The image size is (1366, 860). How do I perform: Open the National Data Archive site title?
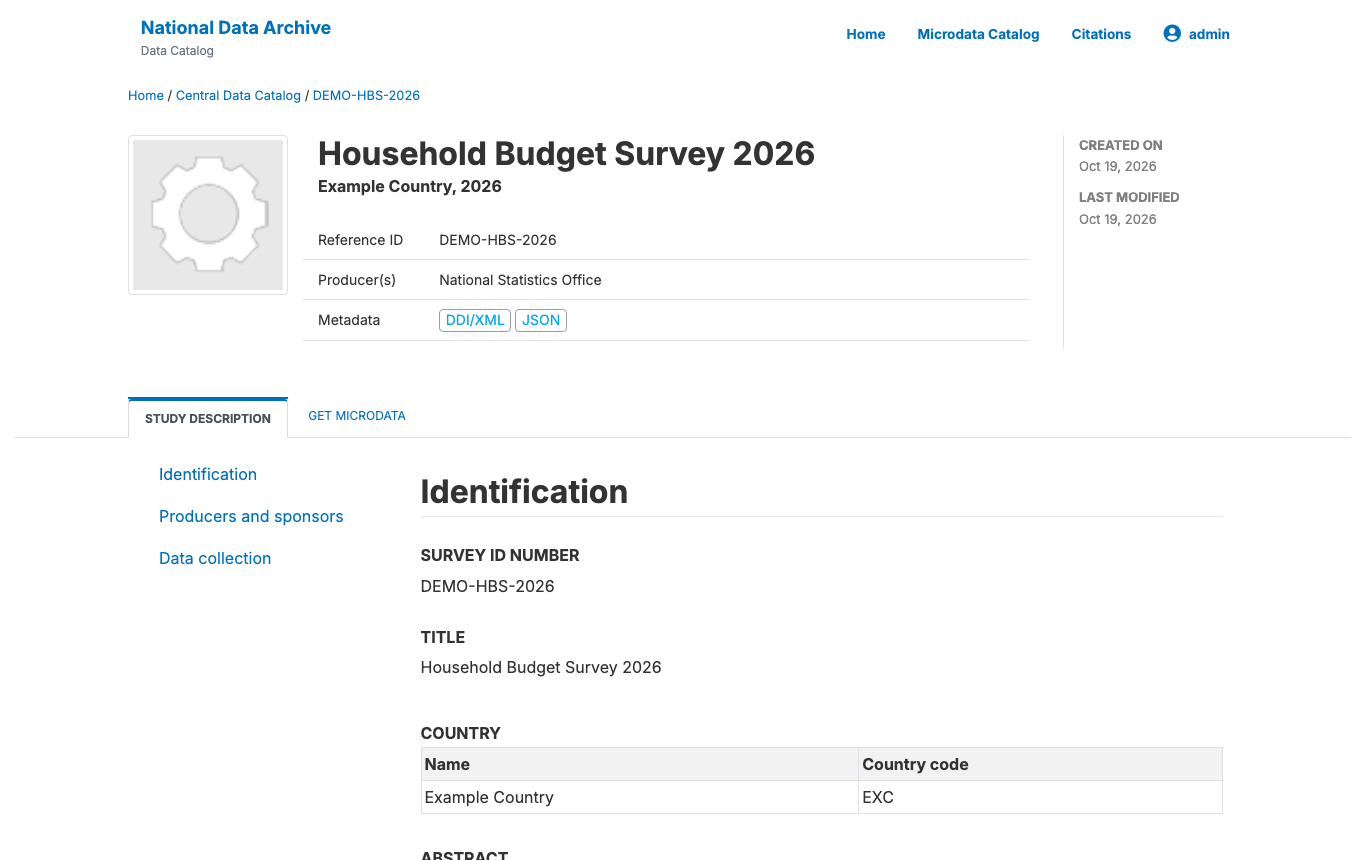(x=236, y=28)
